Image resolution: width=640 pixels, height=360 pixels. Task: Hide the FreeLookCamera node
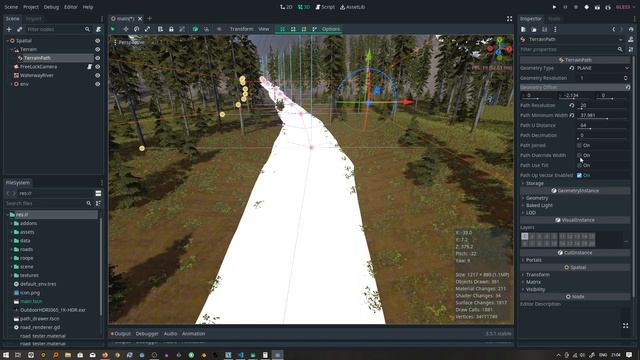98,67
